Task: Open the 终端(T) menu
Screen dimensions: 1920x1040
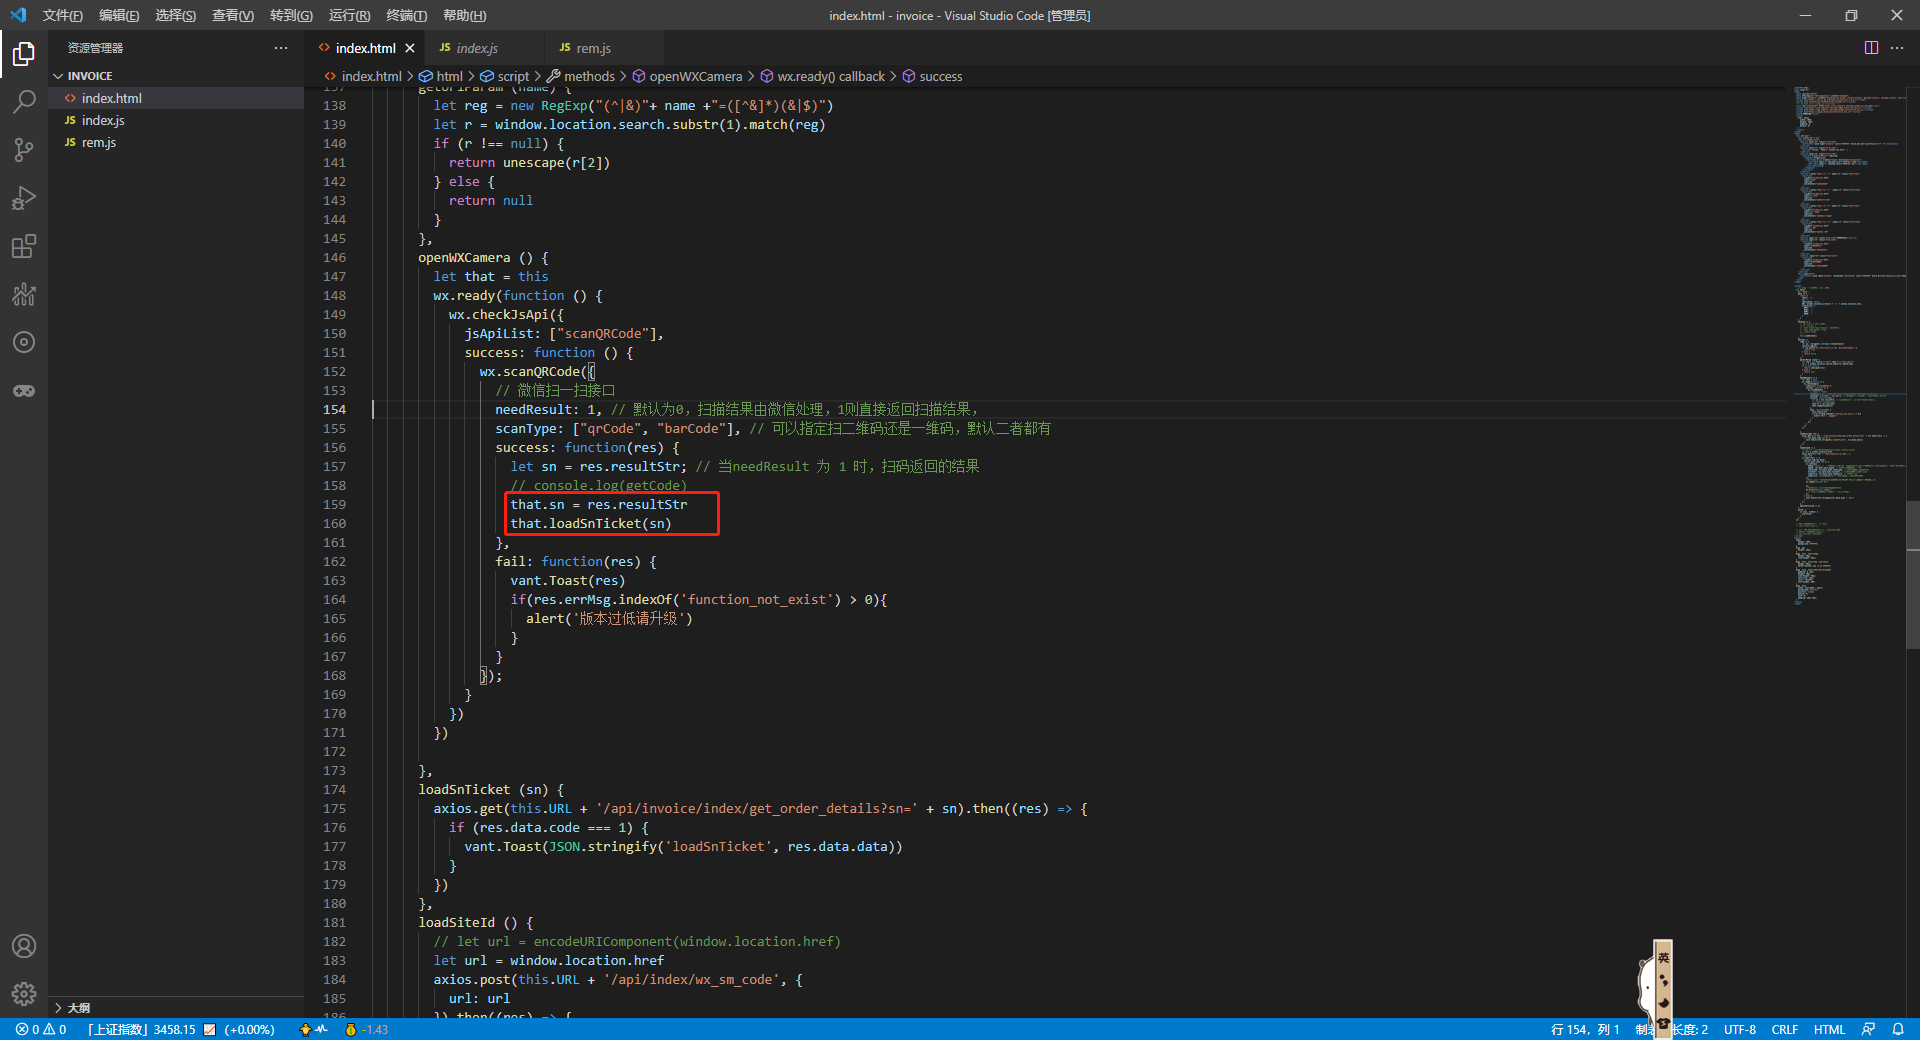Action: [x=406, y=15]
